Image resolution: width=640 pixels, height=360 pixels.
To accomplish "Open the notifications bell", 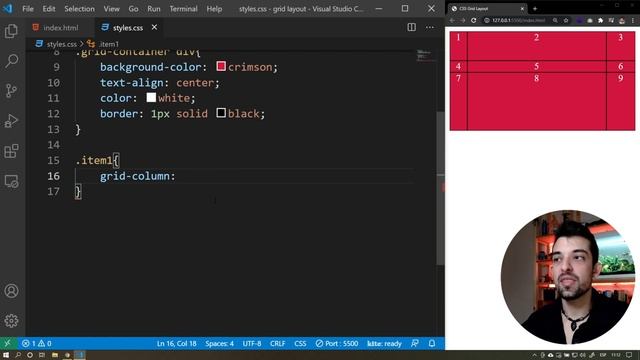I will coord(432,344).
